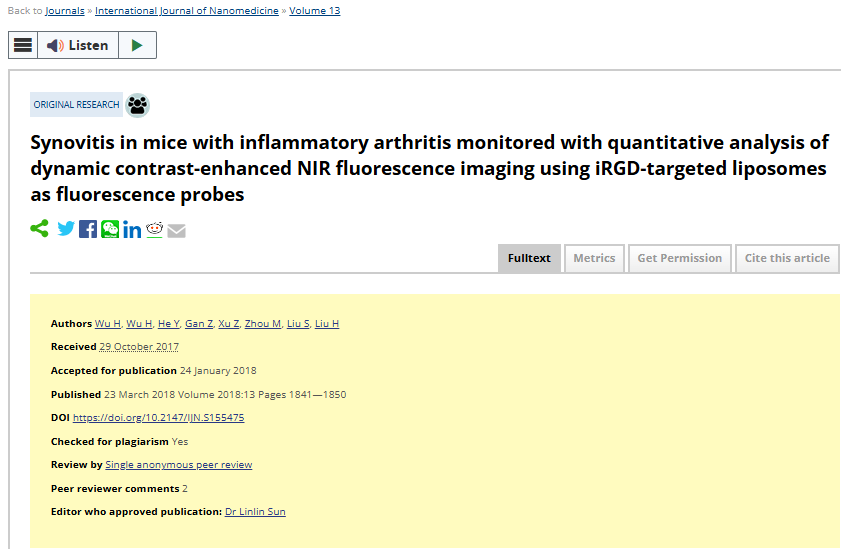Viewport: 841px width, 549px height.
Task: Open the green share icon
Action: [x=40, y=228]
